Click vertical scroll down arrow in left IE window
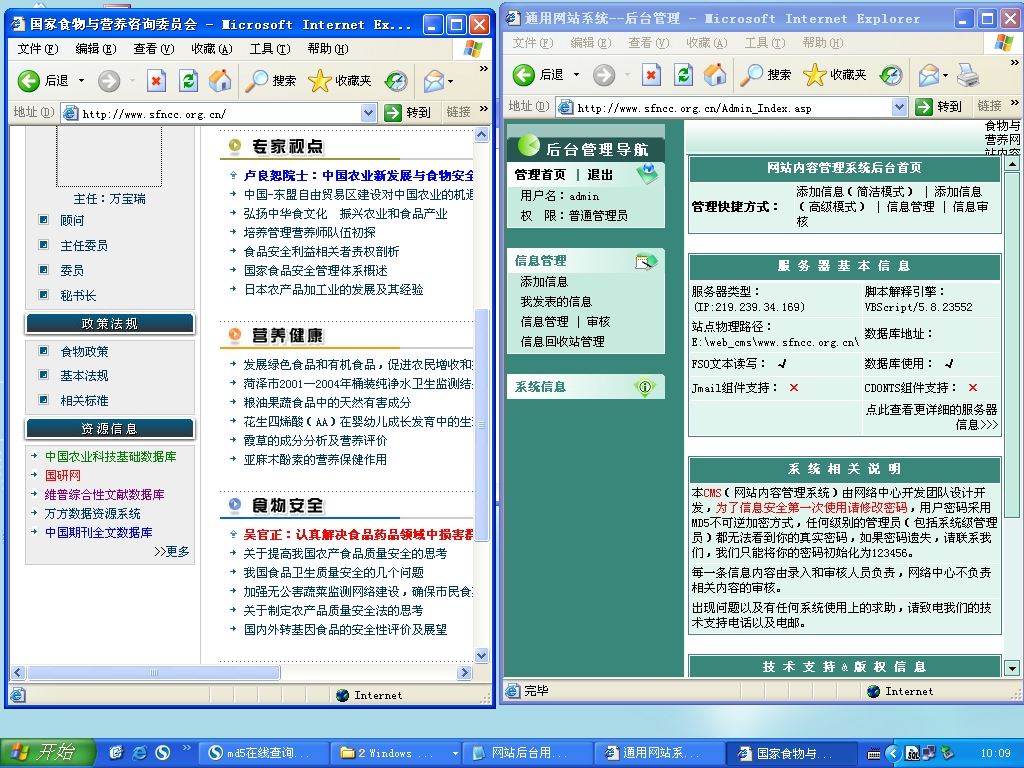The image size is (1024, 768). click(x=481, y=655)
